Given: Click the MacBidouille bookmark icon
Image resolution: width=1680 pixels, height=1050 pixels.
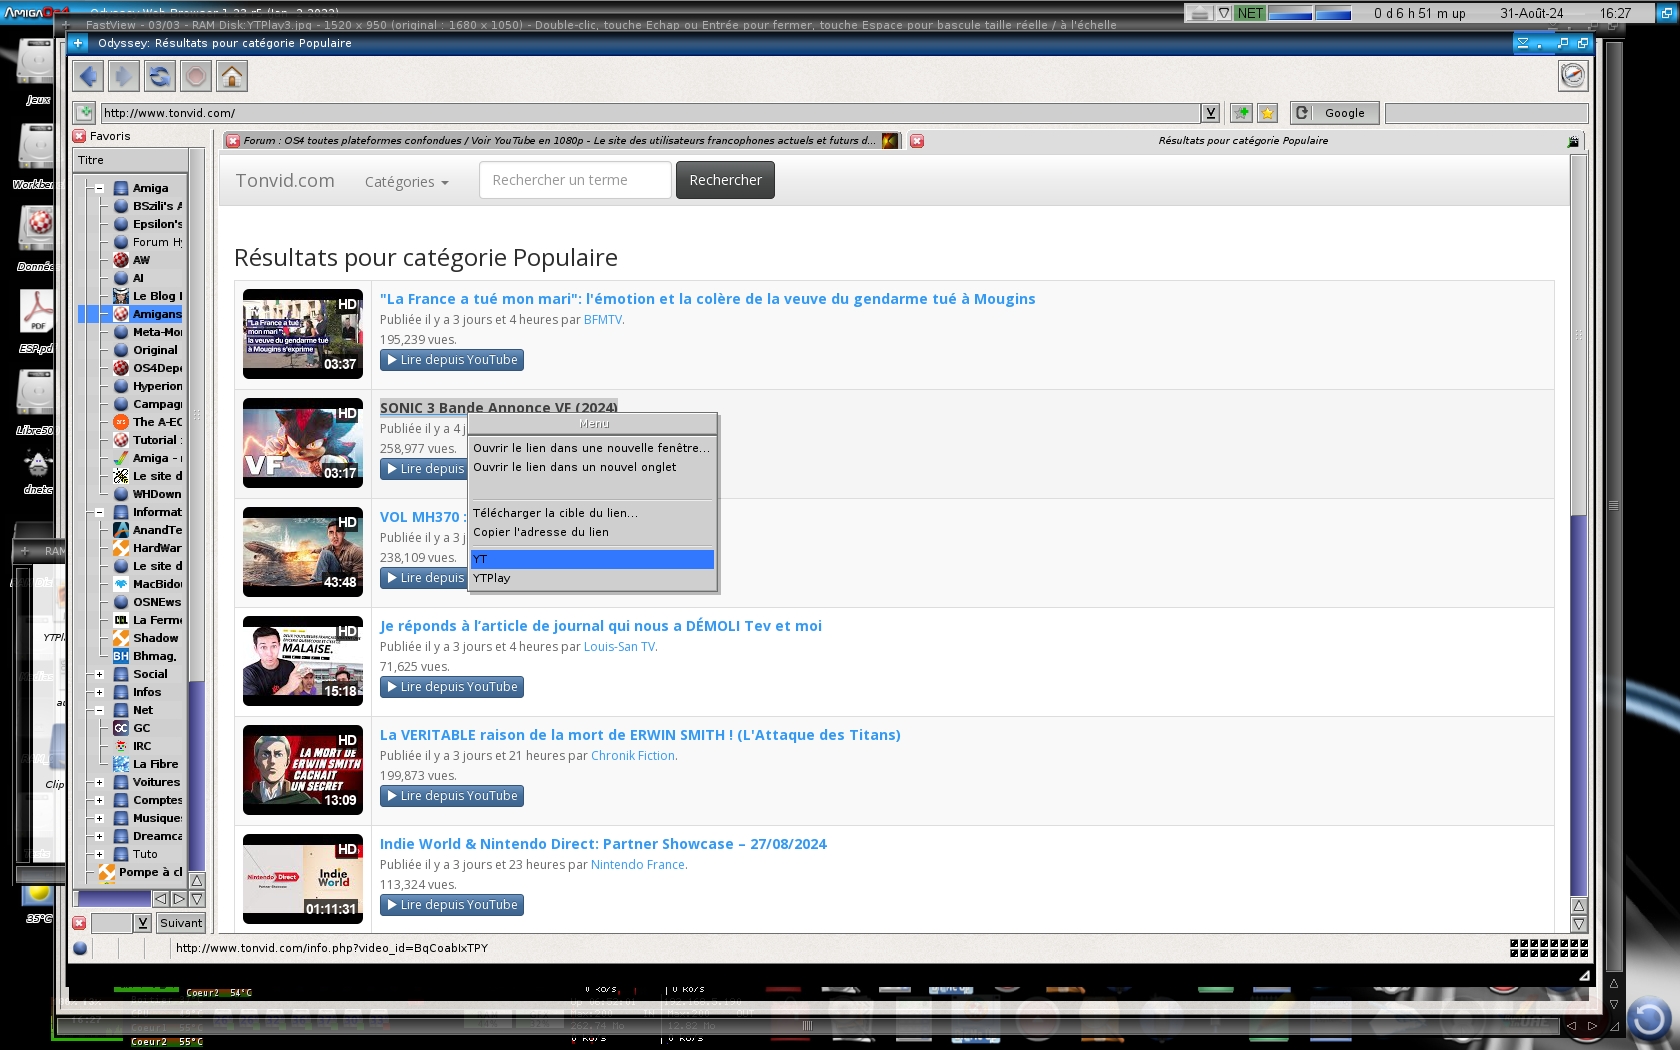Looking at the screenshot, I should tap(121, 584).
